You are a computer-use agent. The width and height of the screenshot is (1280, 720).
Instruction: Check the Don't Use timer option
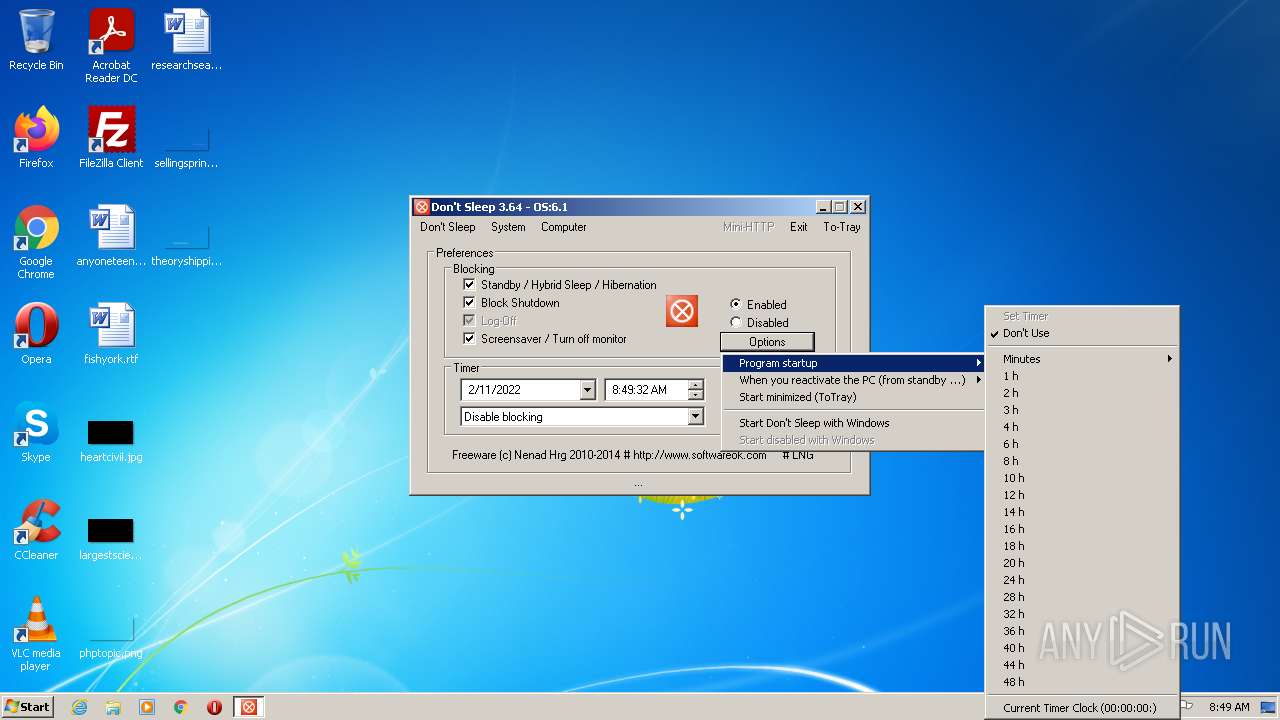1082,333
